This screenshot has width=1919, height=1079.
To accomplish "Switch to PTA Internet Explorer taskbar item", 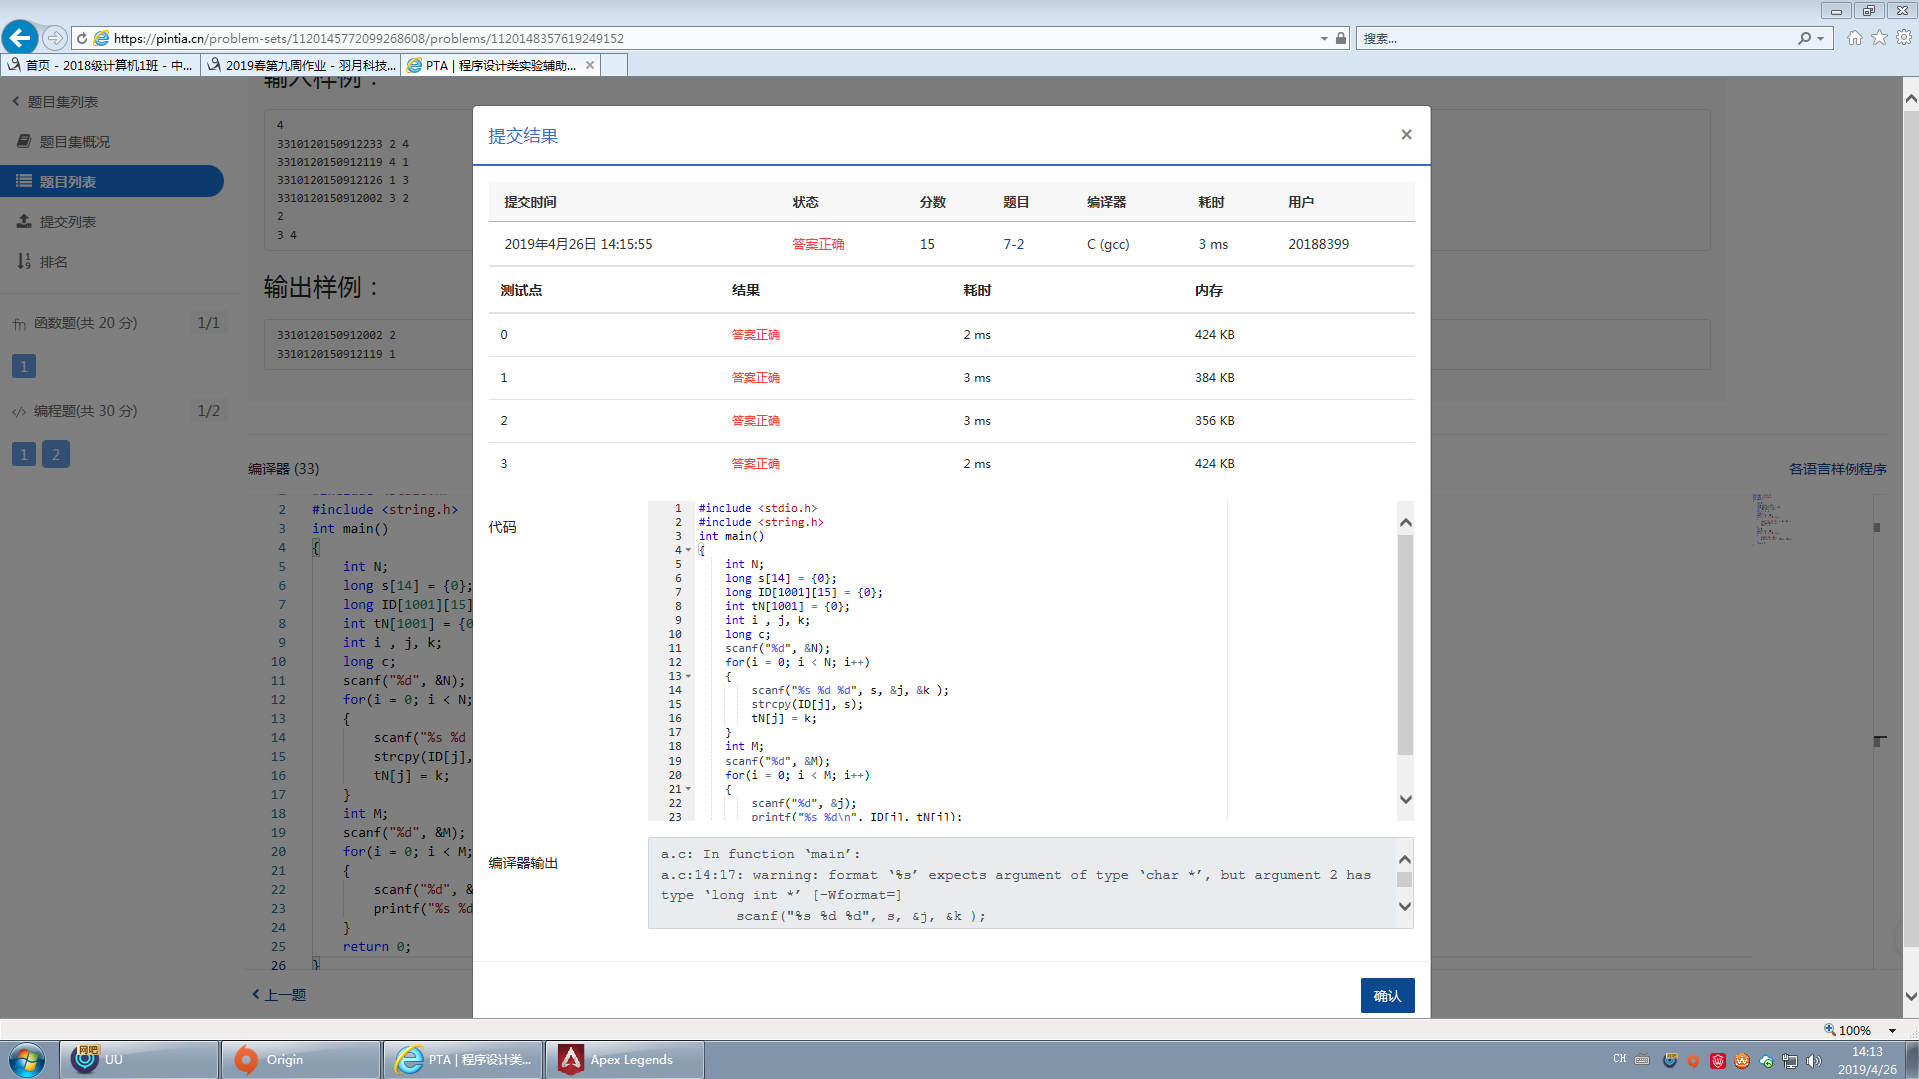I will 463,1060.
